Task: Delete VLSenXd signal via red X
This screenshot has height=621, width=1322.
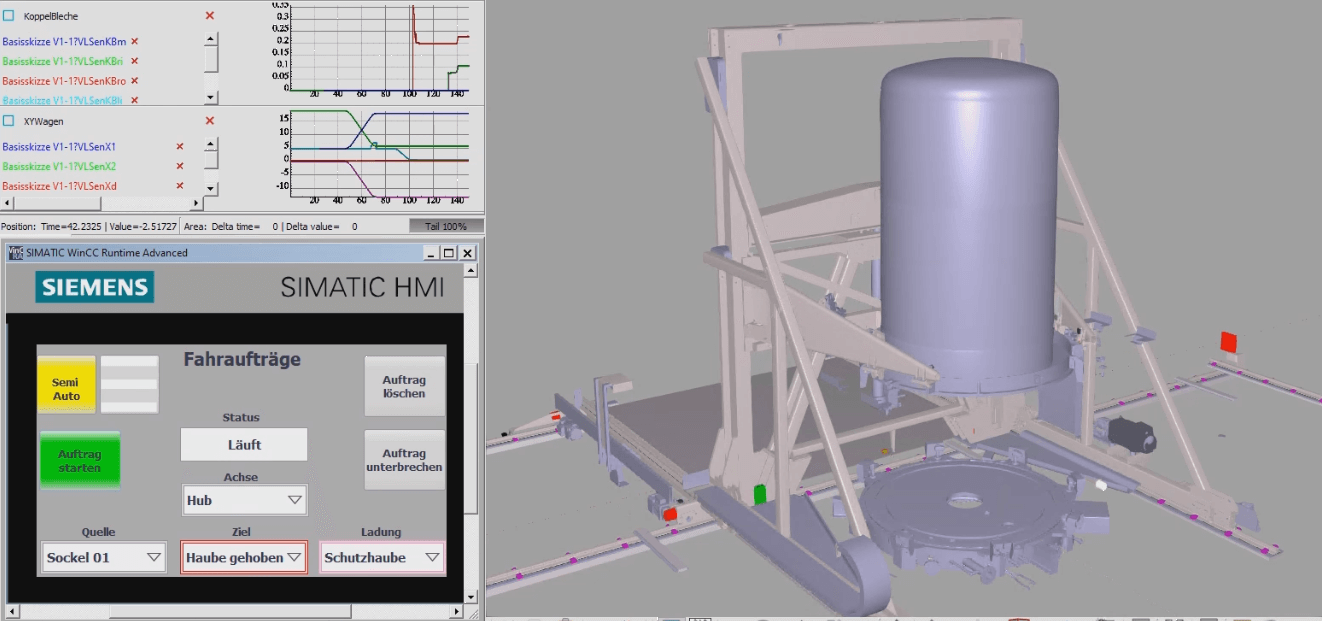Action: point(180,186)
